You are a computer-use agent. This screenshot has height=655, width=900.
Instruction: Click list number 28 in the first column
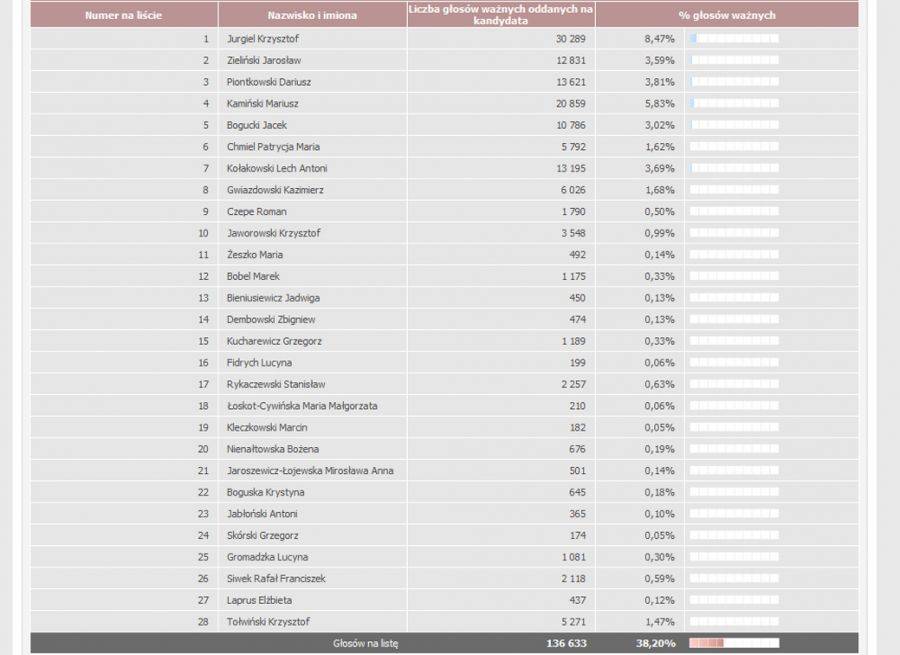coord(203,622)
